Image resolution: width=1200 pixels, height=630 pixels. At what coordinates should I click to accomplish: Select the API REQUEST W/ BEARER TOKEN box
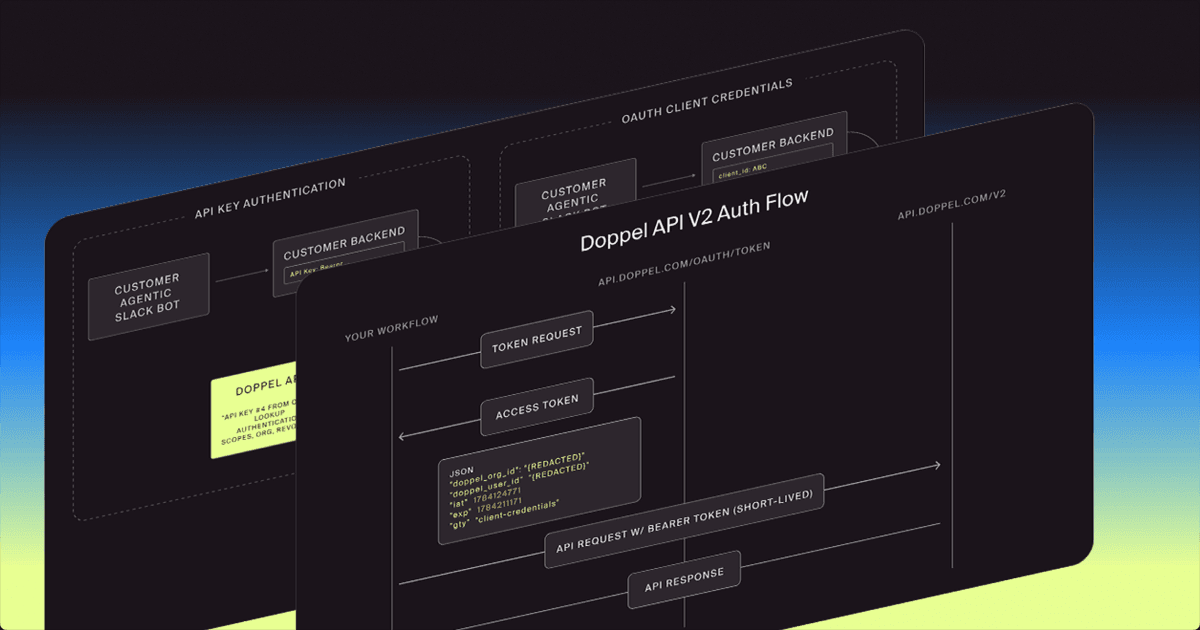684,520
